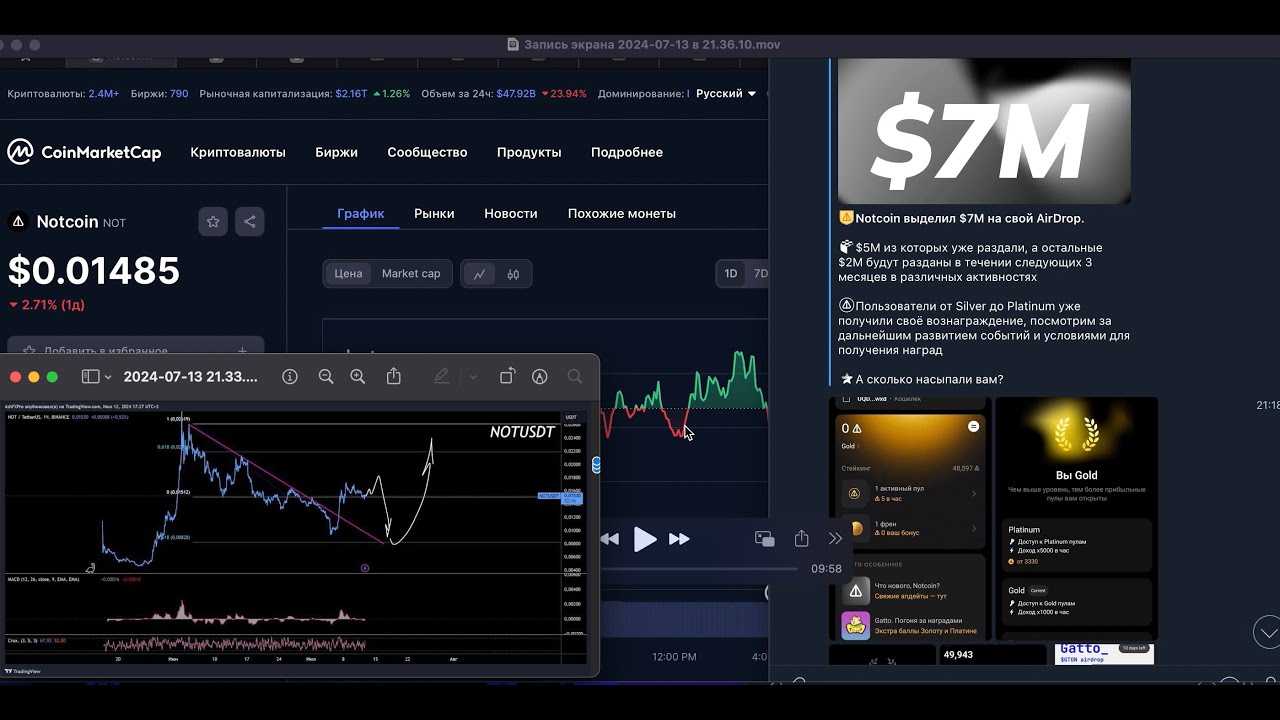This screenshot has height=720, width=1280.
Task: Open the График tab
Action: pos(361,213)
